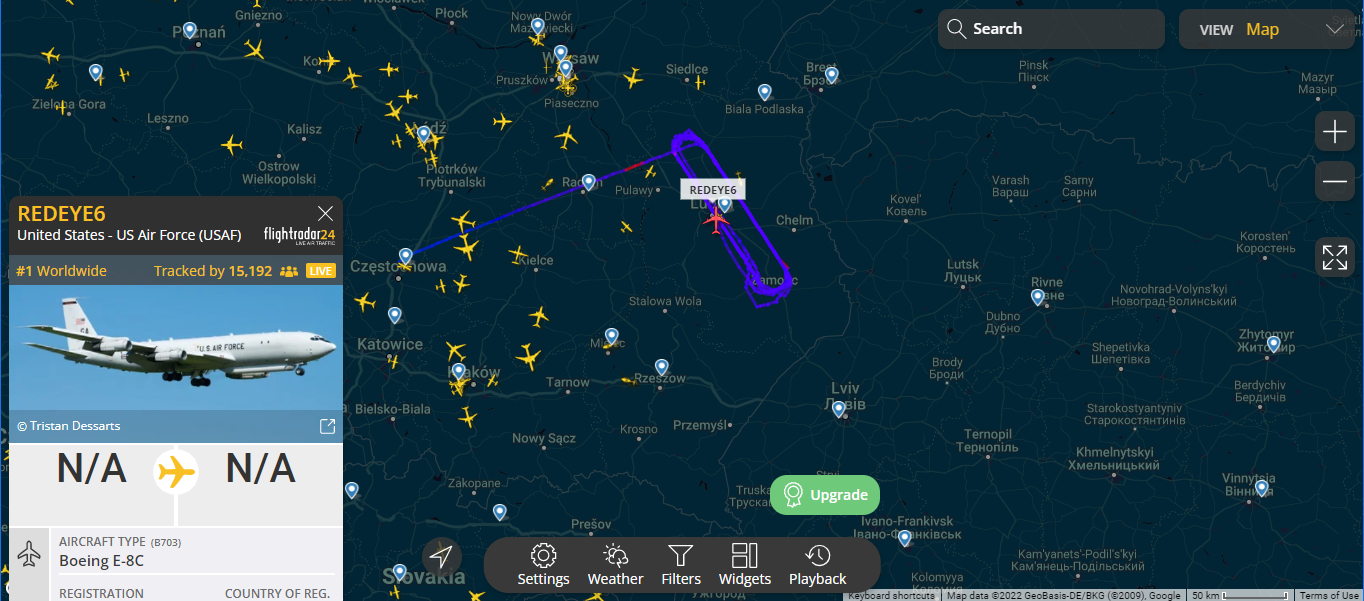Zoom out with the minus button
This screenshot has height=601, width=1364.
[1335, 181]
